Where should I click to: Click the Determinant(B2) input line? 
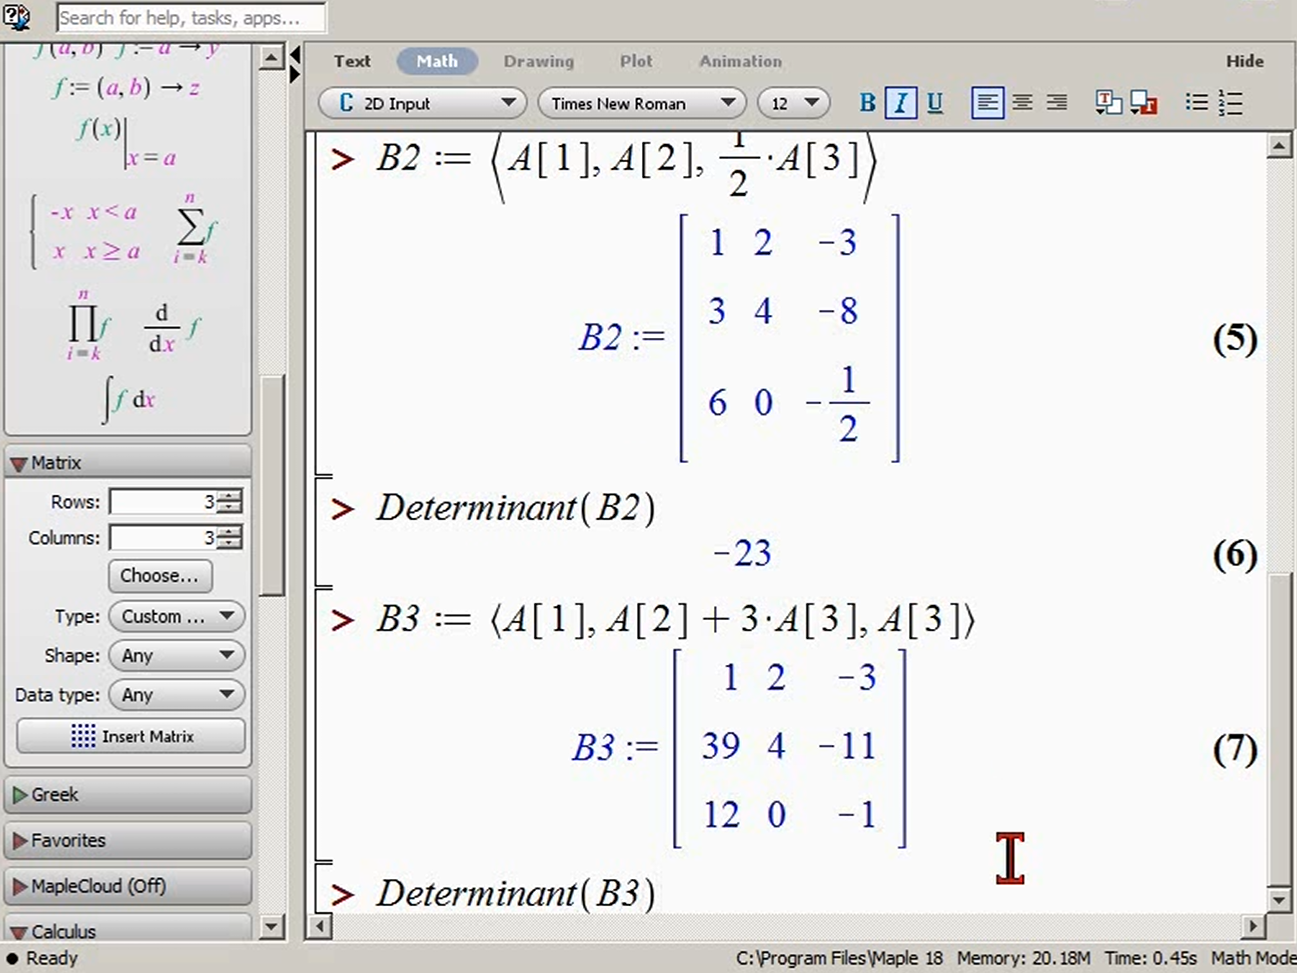[x=516, y=508]
